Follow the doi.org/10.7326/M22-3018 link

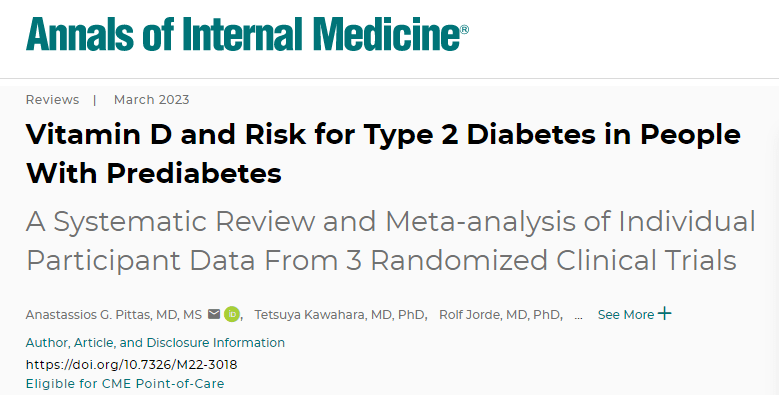pyautogui.click(x=132, y=365)
